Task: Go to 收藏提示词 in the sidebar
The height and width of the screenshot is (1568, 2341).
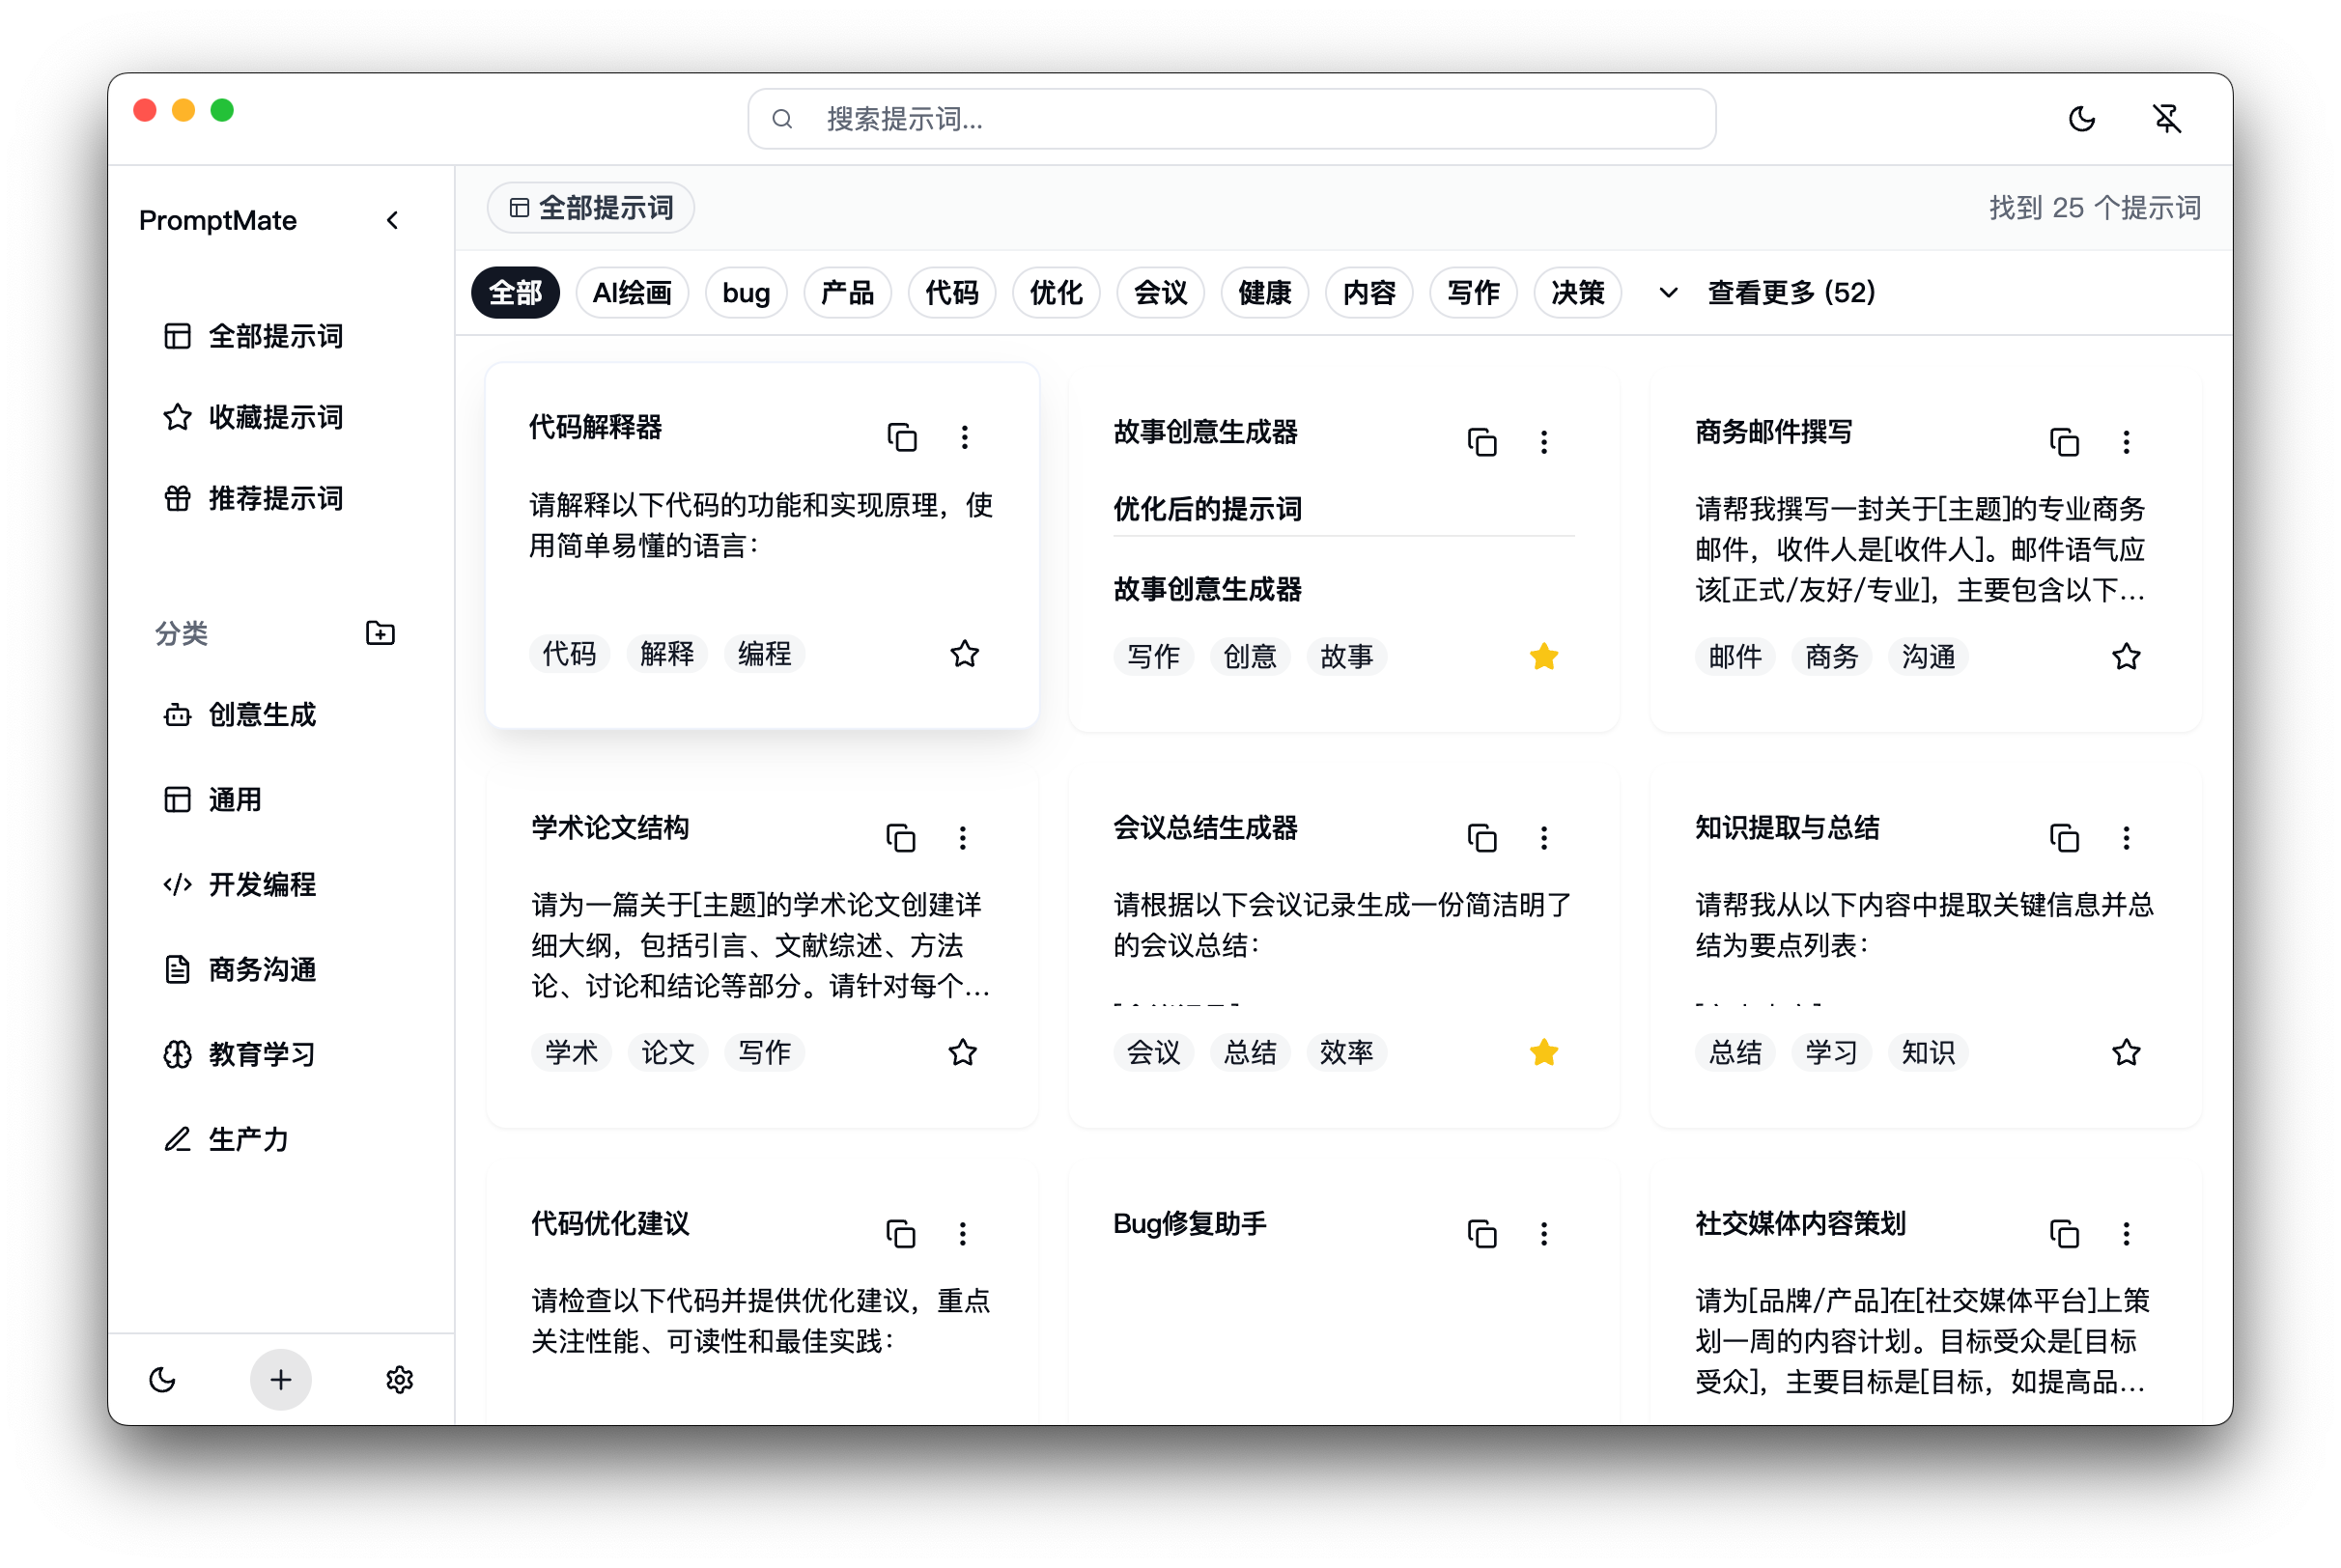Action: (x=274, y=417)
